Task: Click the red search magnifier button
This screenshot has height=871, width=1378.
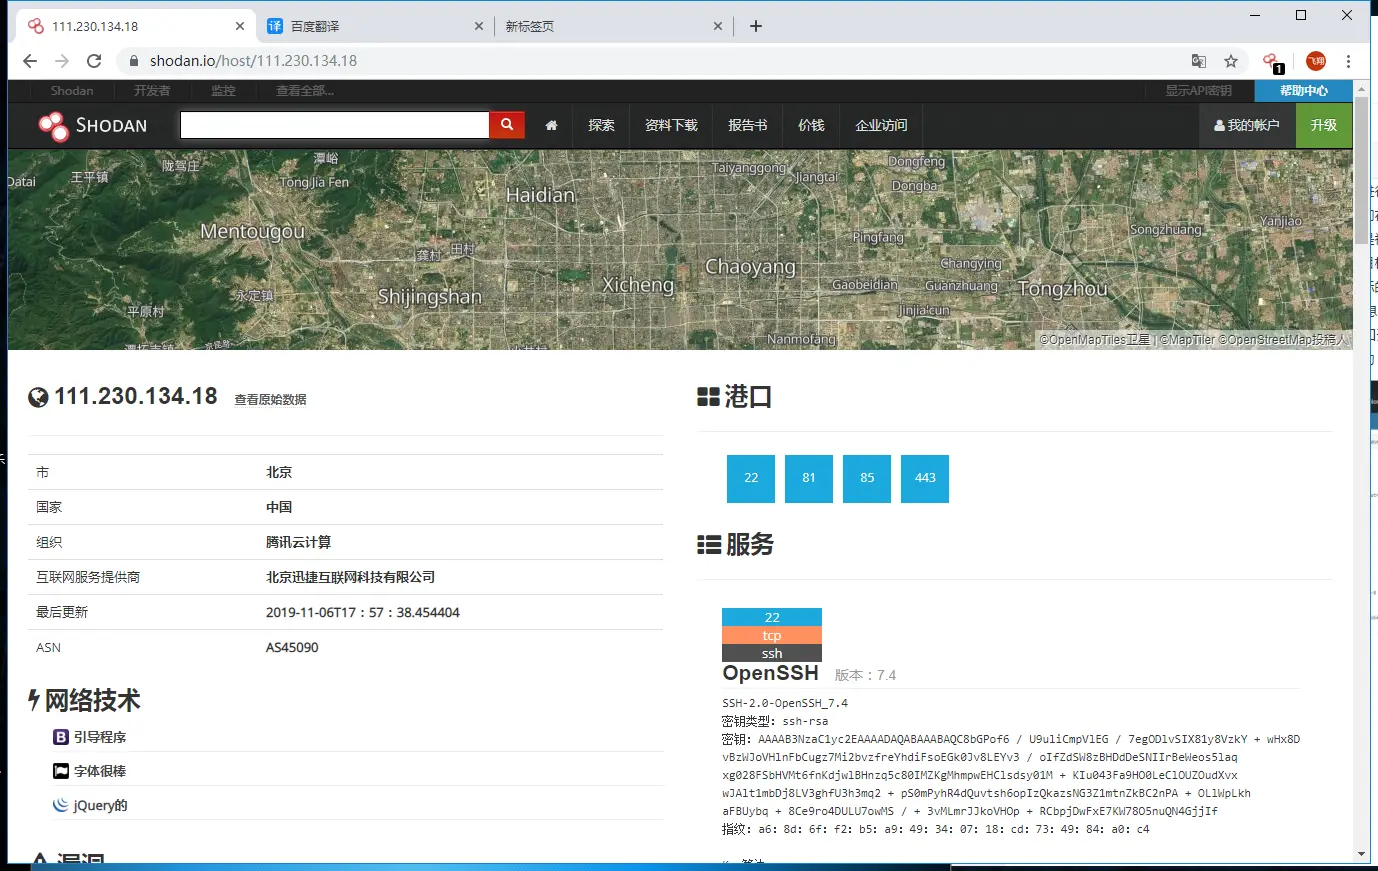Action: [507, 125]
